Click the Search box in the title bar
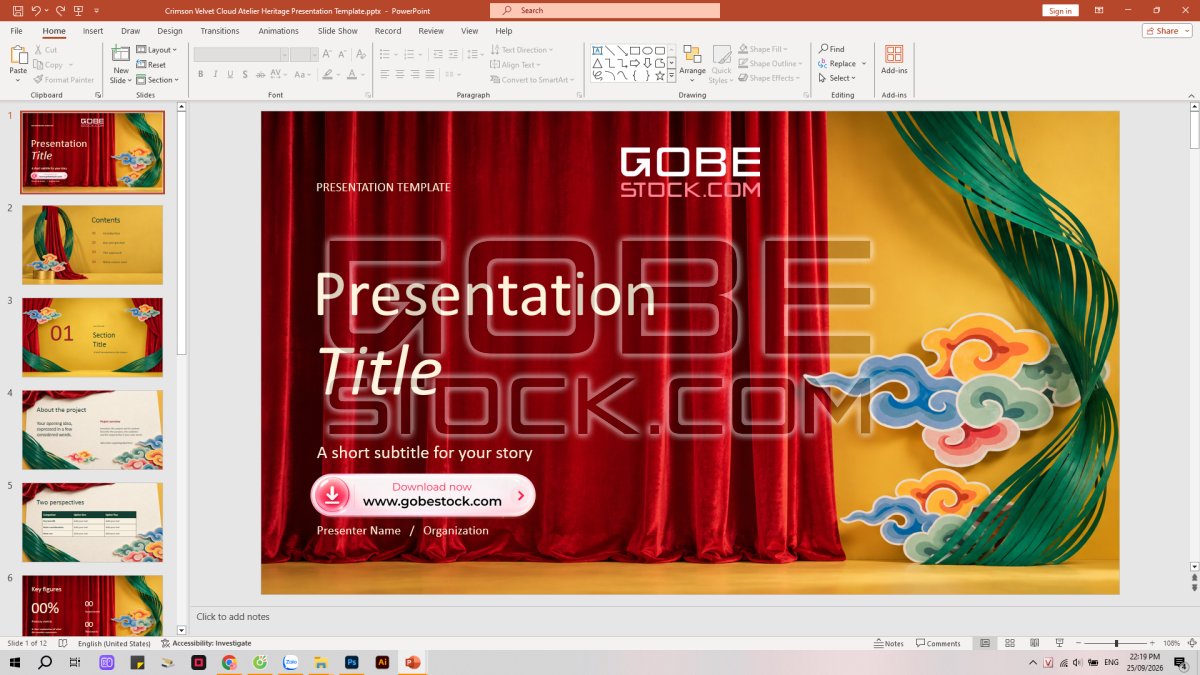 coord(605,10)
